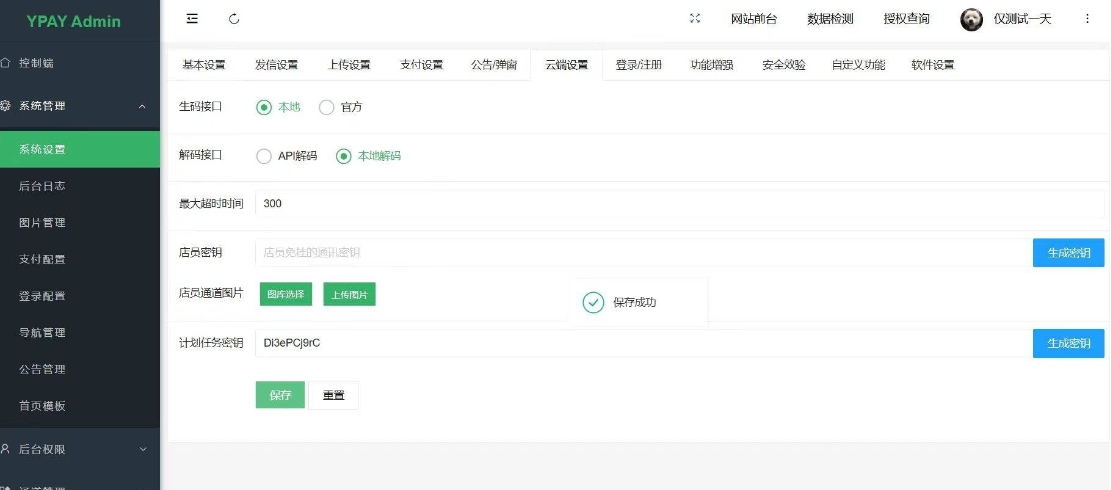Toggle fullscreen mode icon

click(696, 19)
